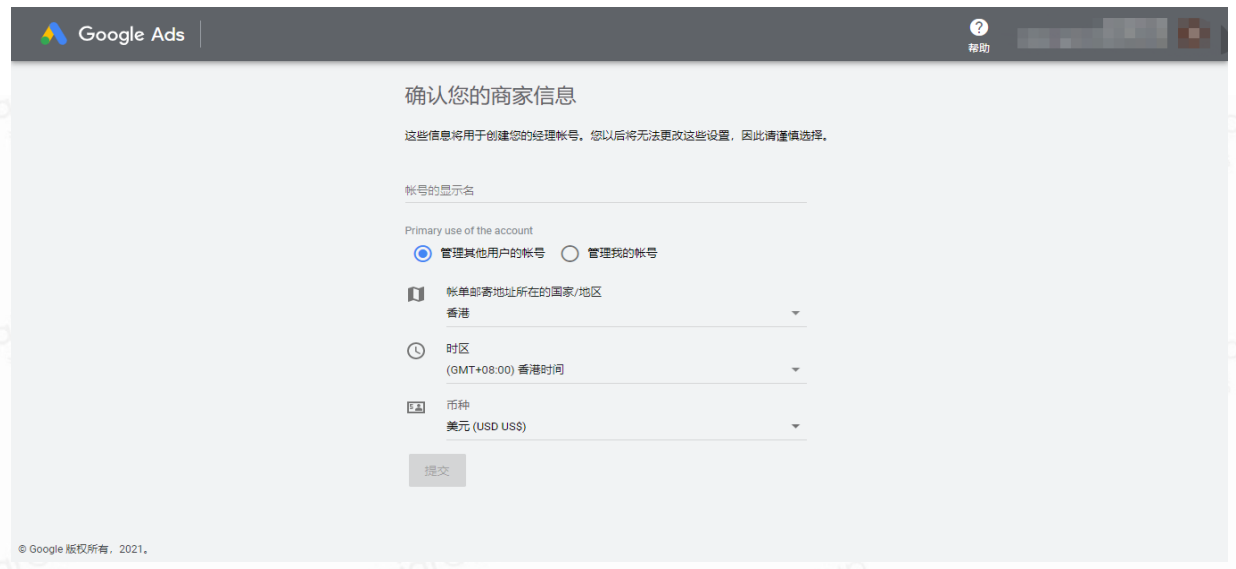This screenshot has width=1236, height=569.
Task: Focus the 帐号的显示名 input field
Action: tap(605, 190)
